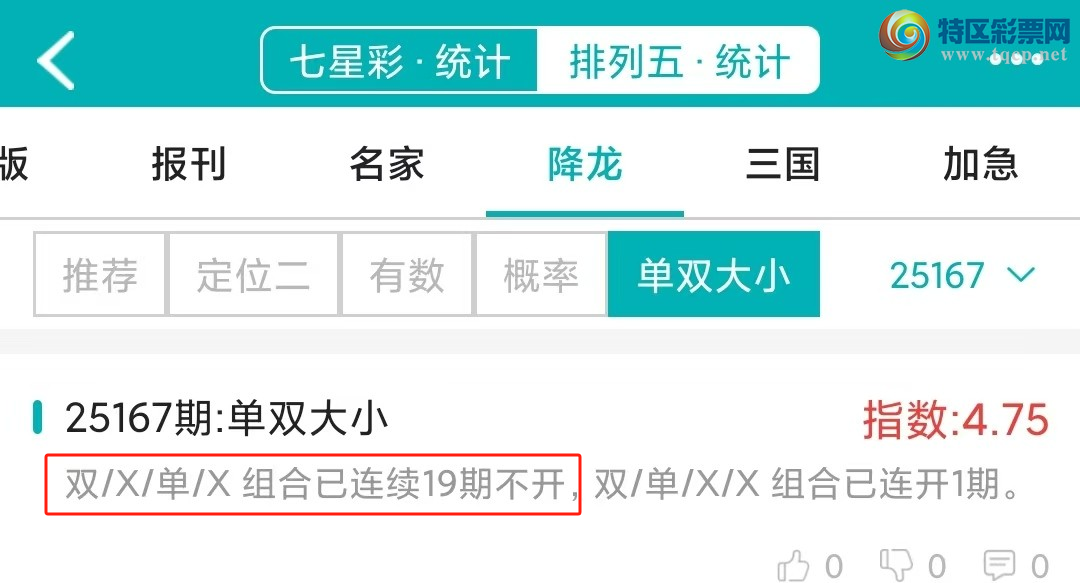The height and width of the screenshot is (583, 1080).
Task: Click the thumbs-down dislike icon
Action: click(896, 565)
